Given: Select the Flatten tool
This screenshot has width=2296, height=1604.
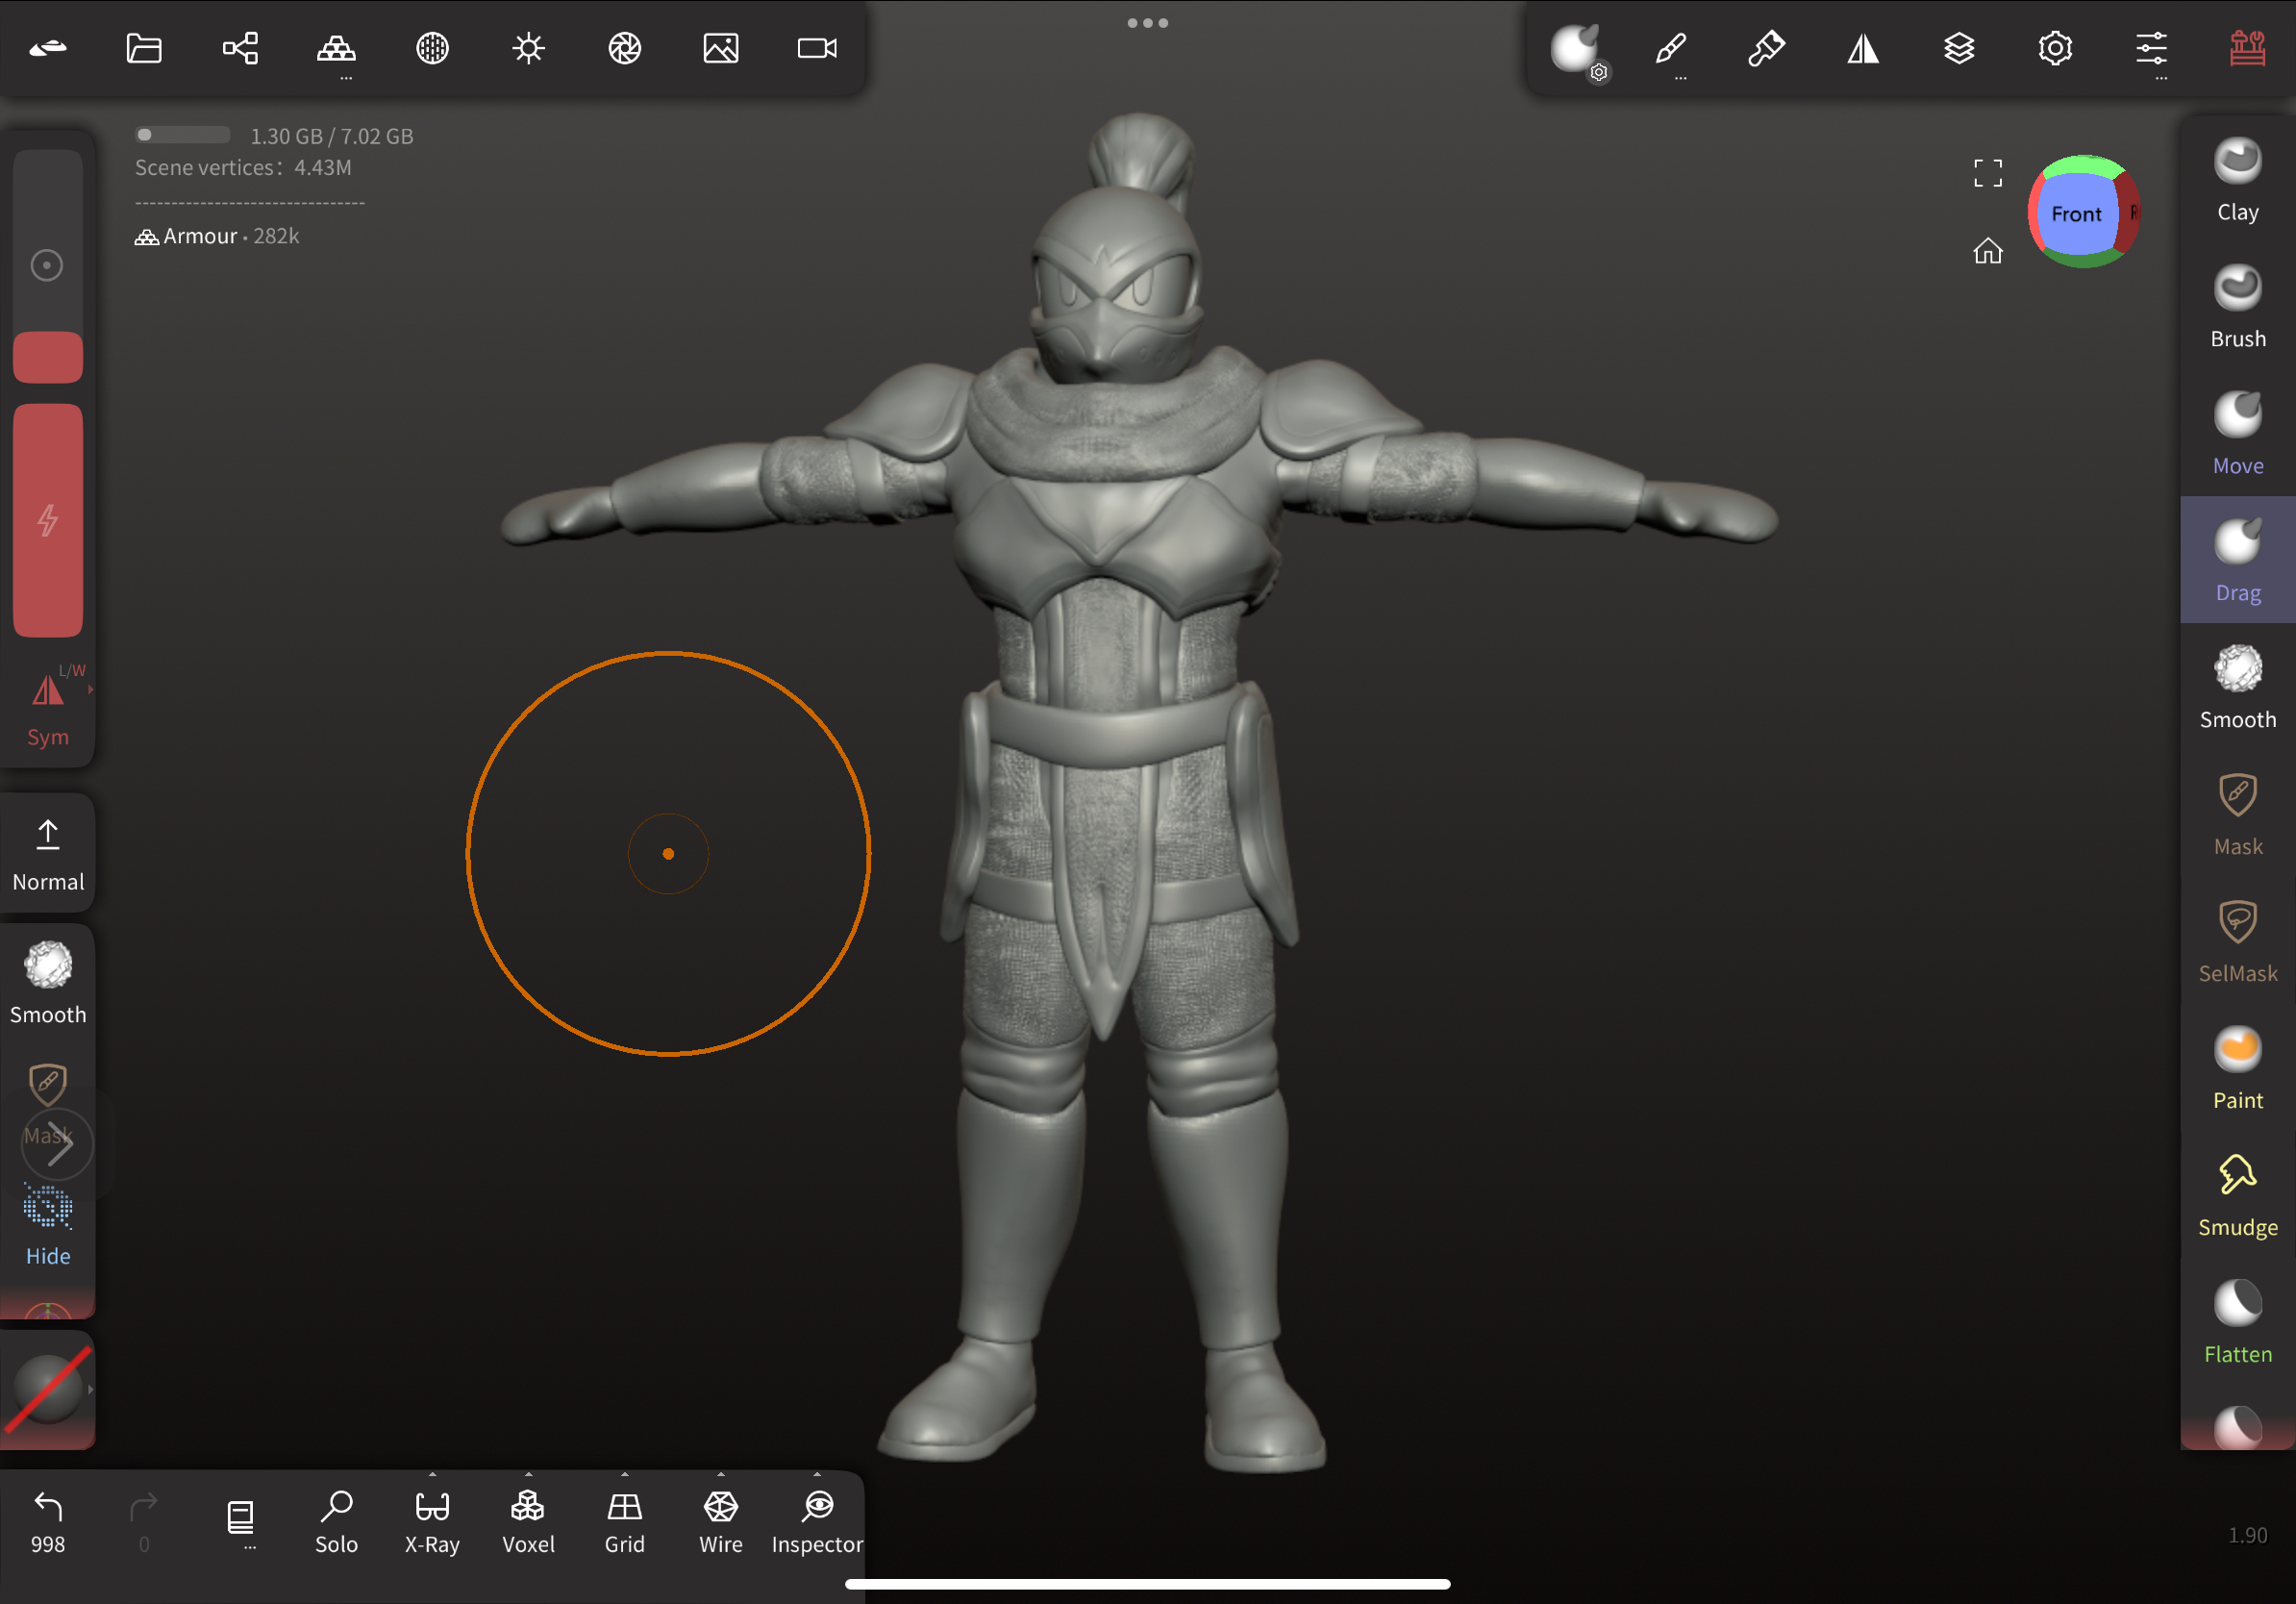Looking at the screenshot, I should click(2237, 1323).
